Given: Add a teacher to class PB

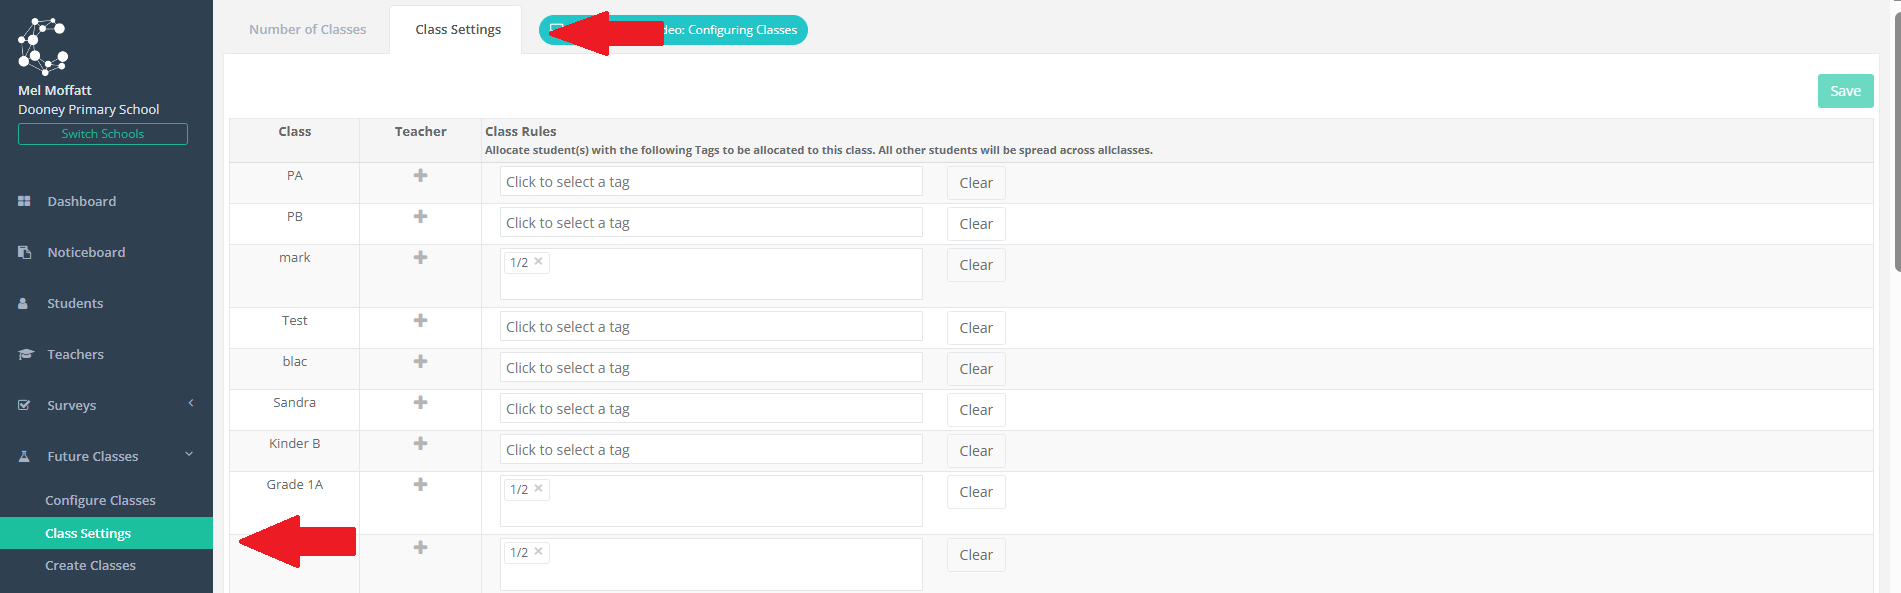Looking at the screenshot, I should 421,216.
